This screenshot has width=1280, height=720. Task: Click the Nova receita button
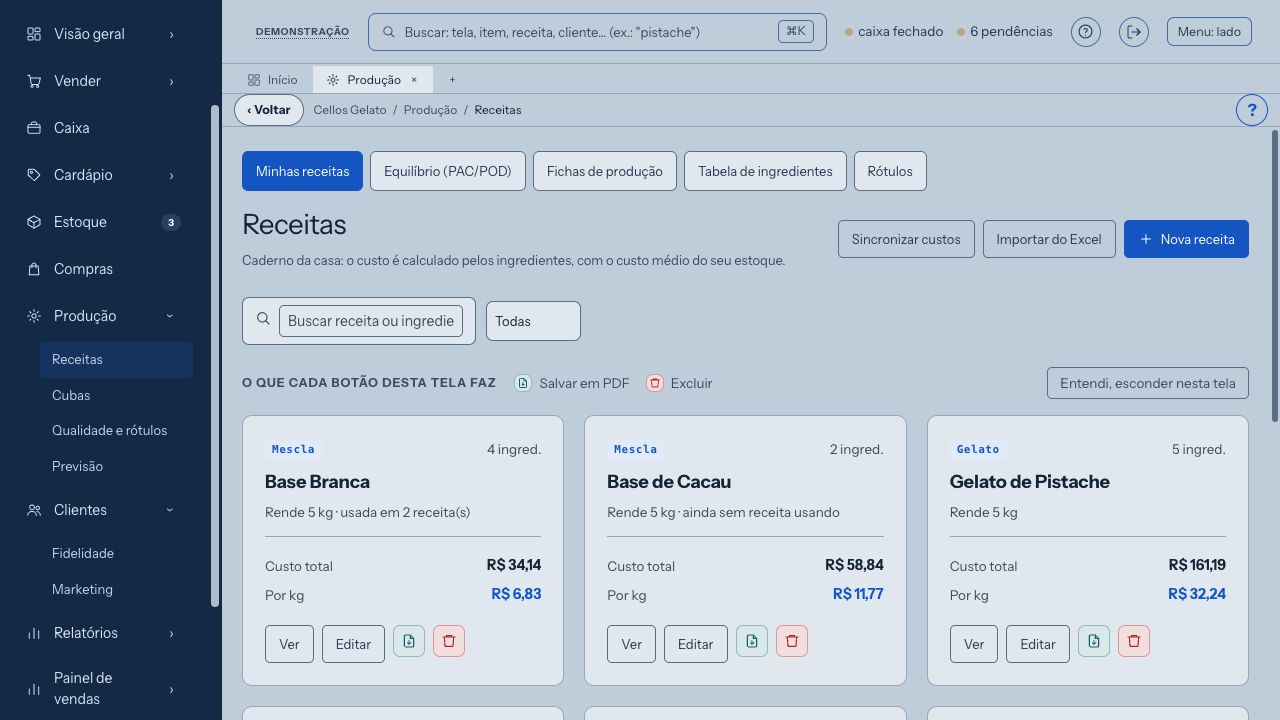pyautogui.click(x=1186, y=239)
